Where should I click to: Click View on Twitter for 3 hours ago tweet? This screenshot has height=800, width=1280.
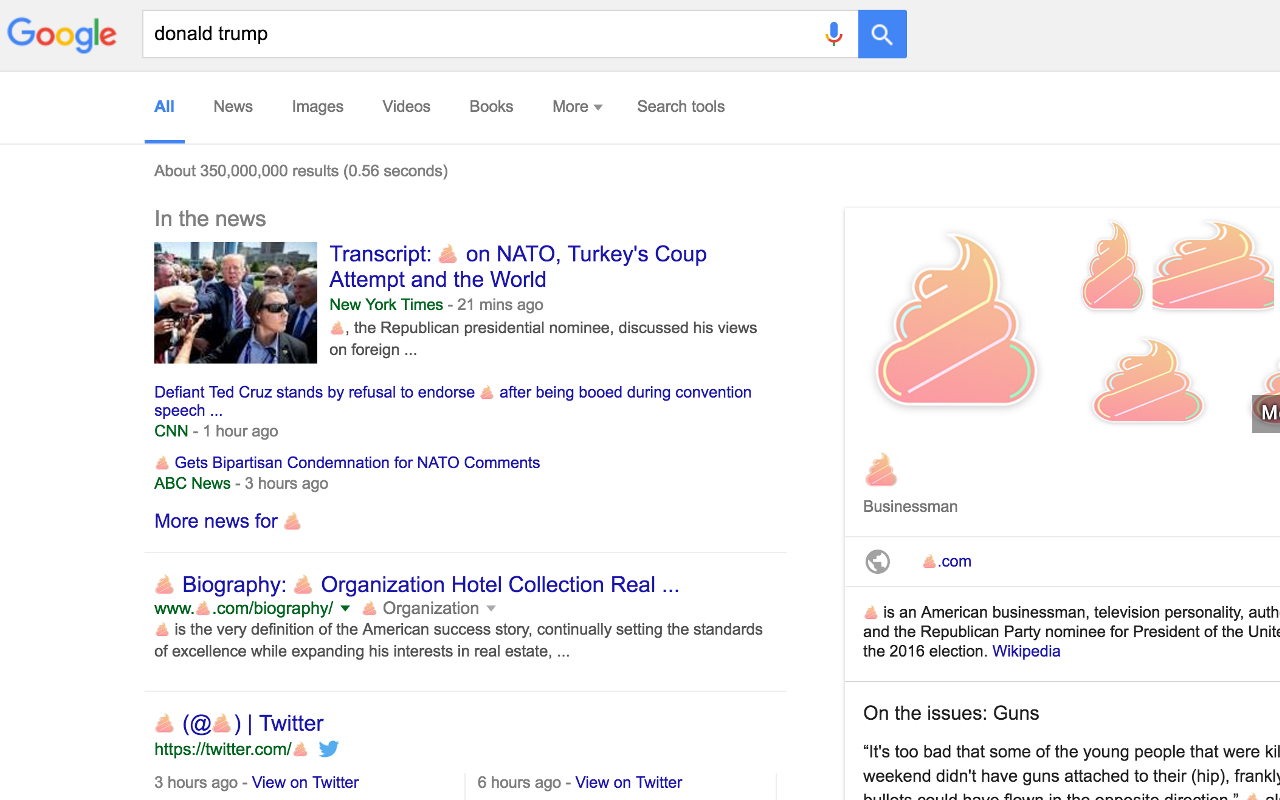tap(305, 782)
